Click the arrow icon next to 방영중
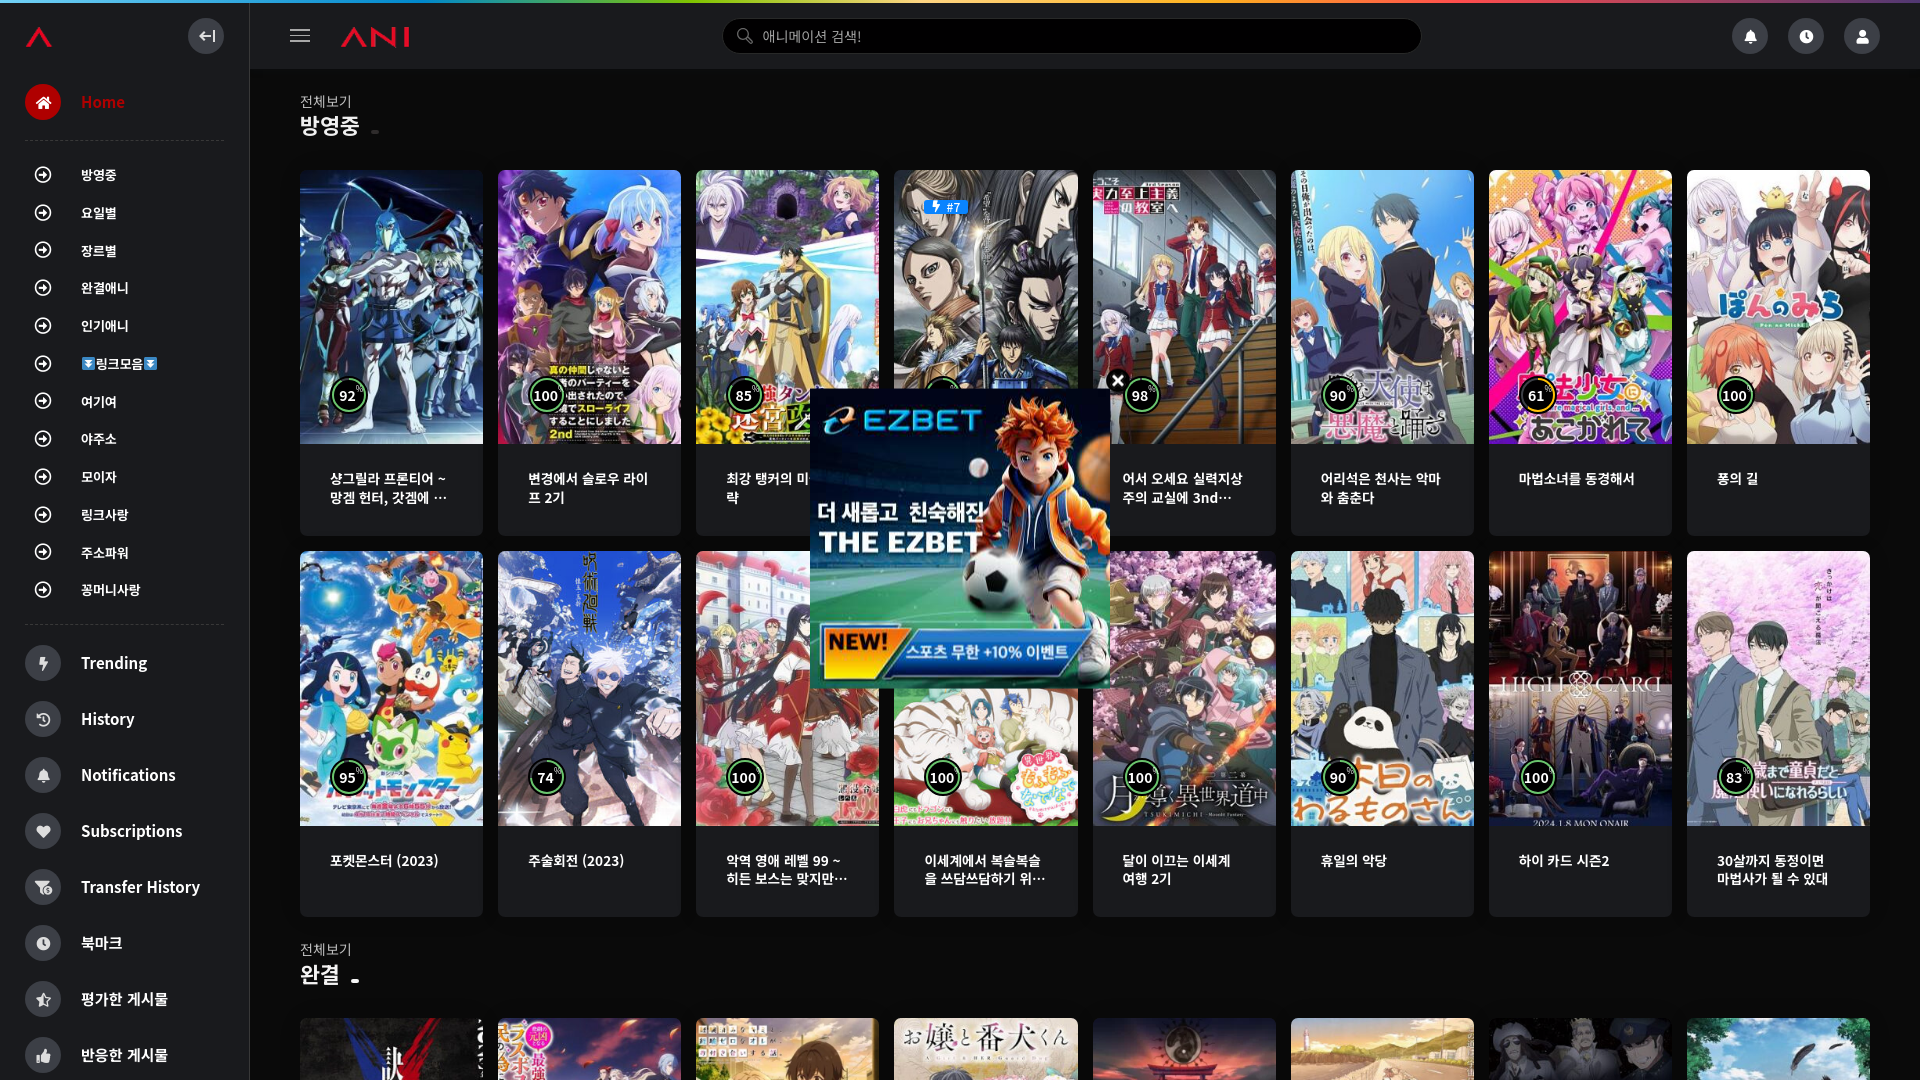 click(x=43, y=175)
